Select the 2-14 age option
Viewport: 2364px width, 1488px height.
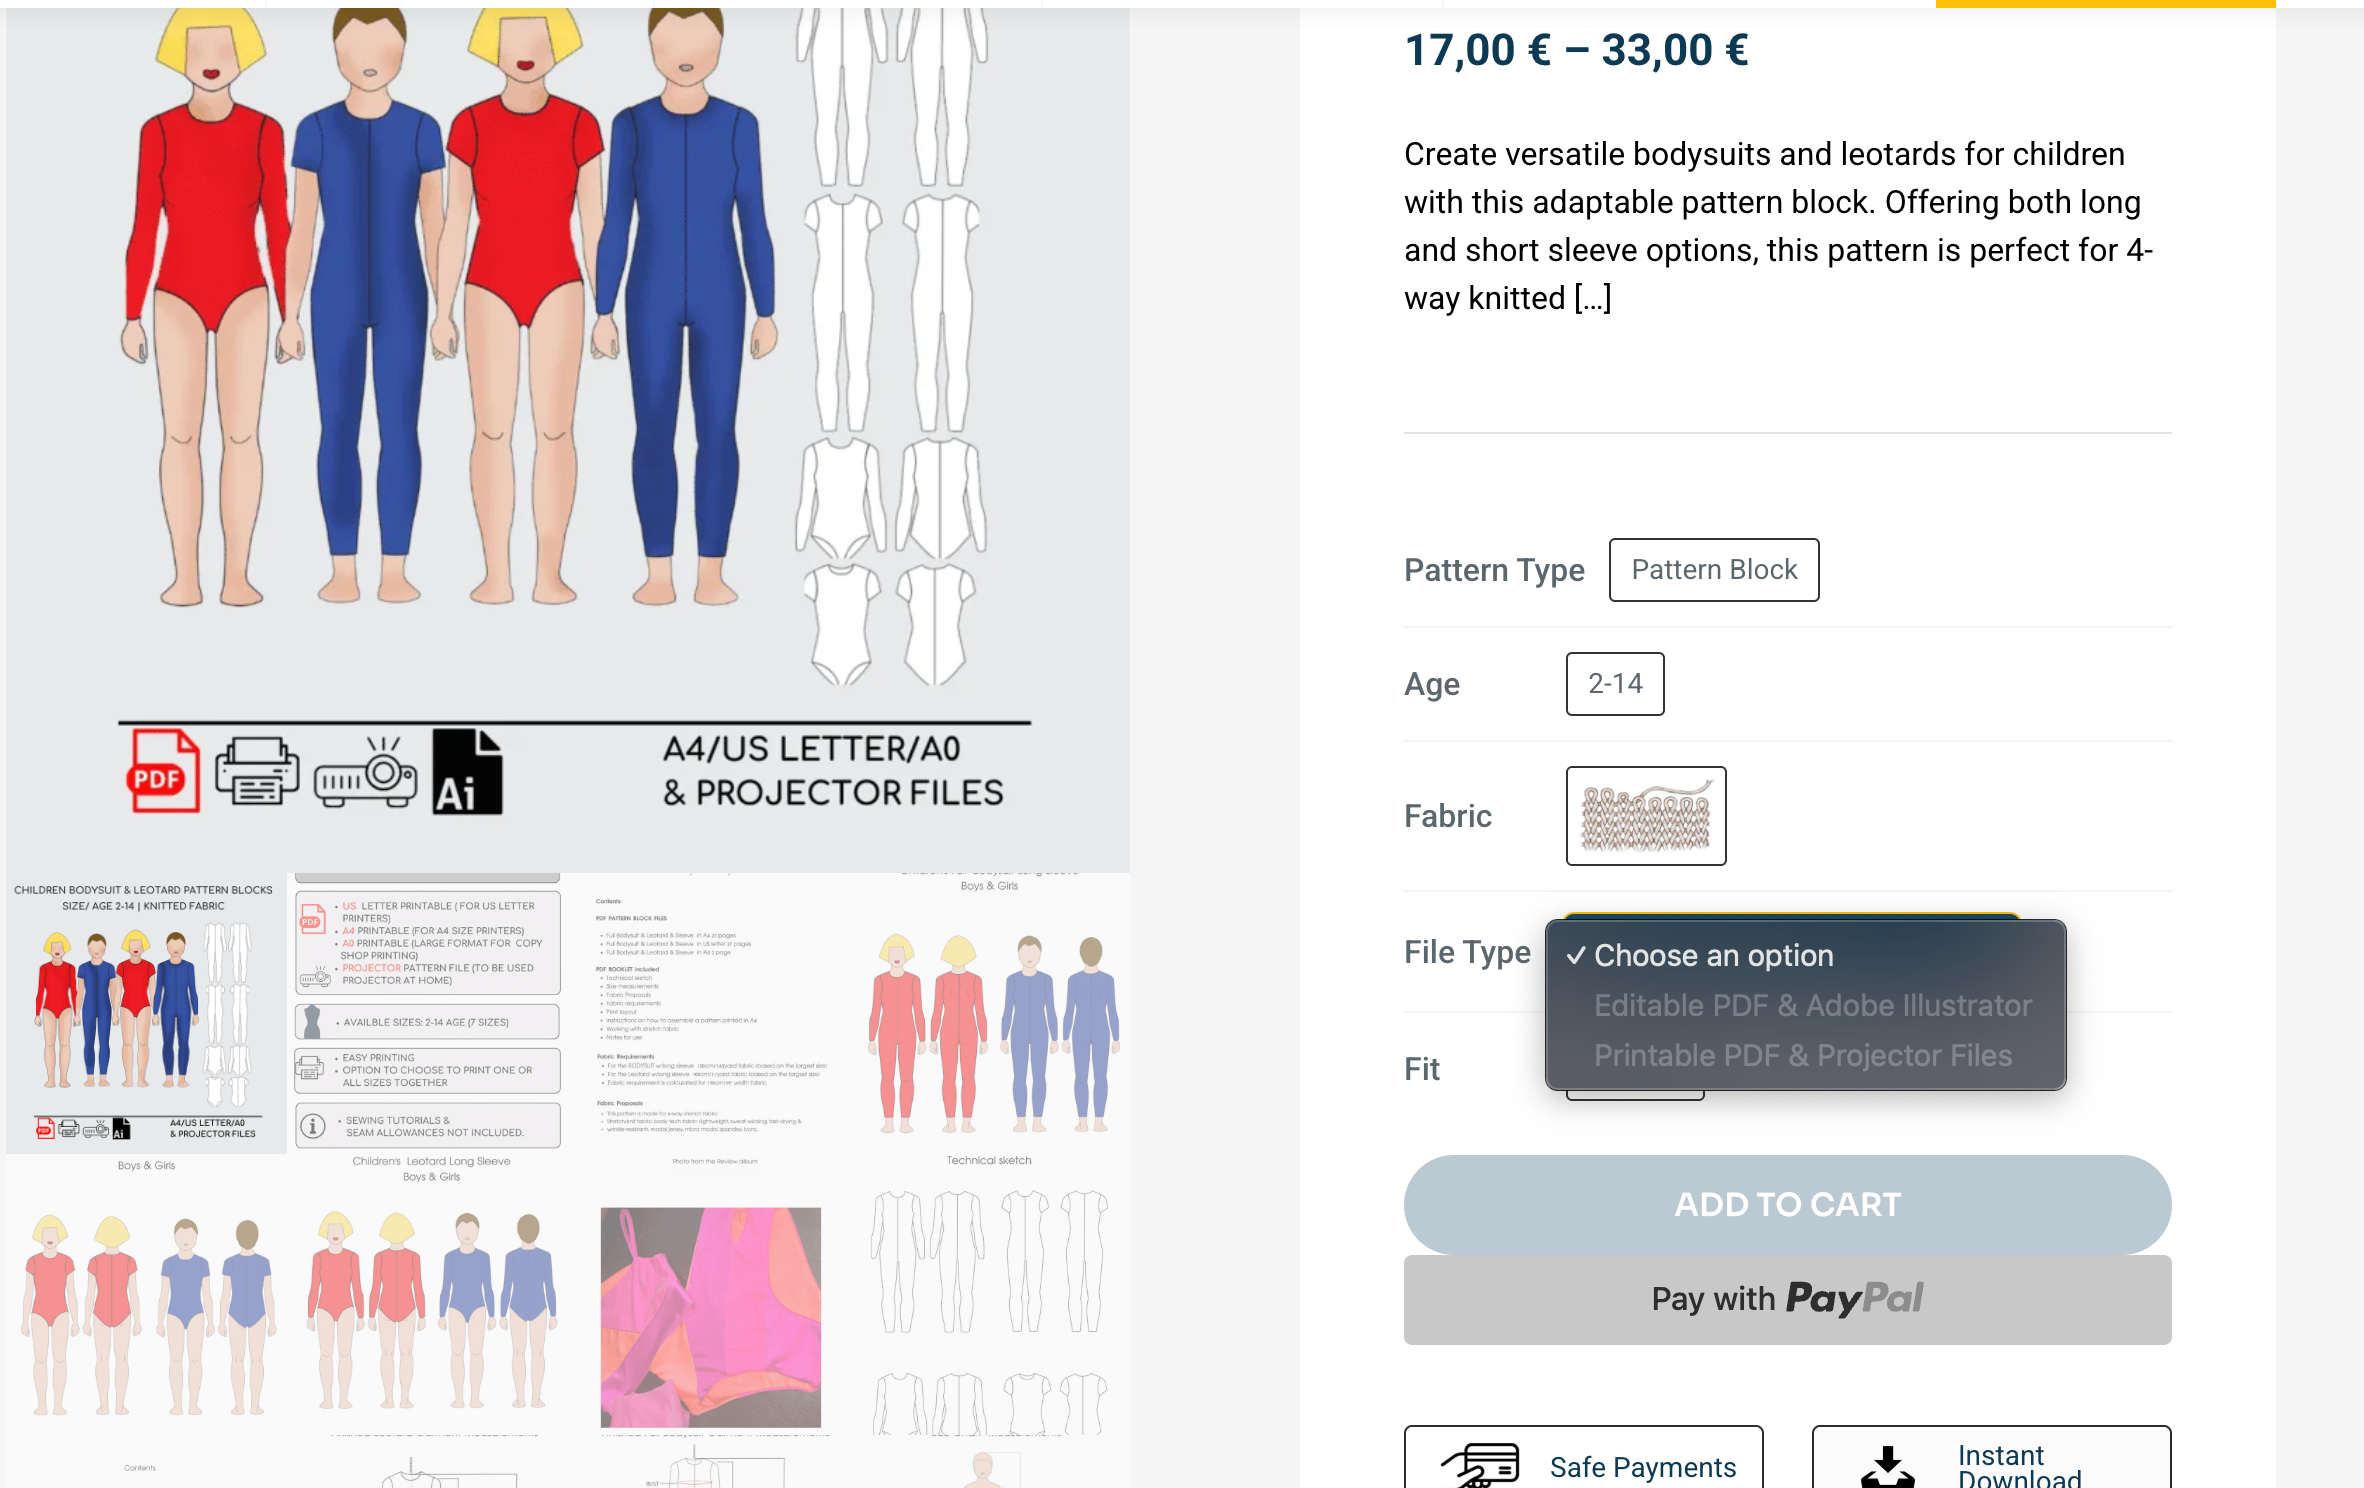[1615, 684]
